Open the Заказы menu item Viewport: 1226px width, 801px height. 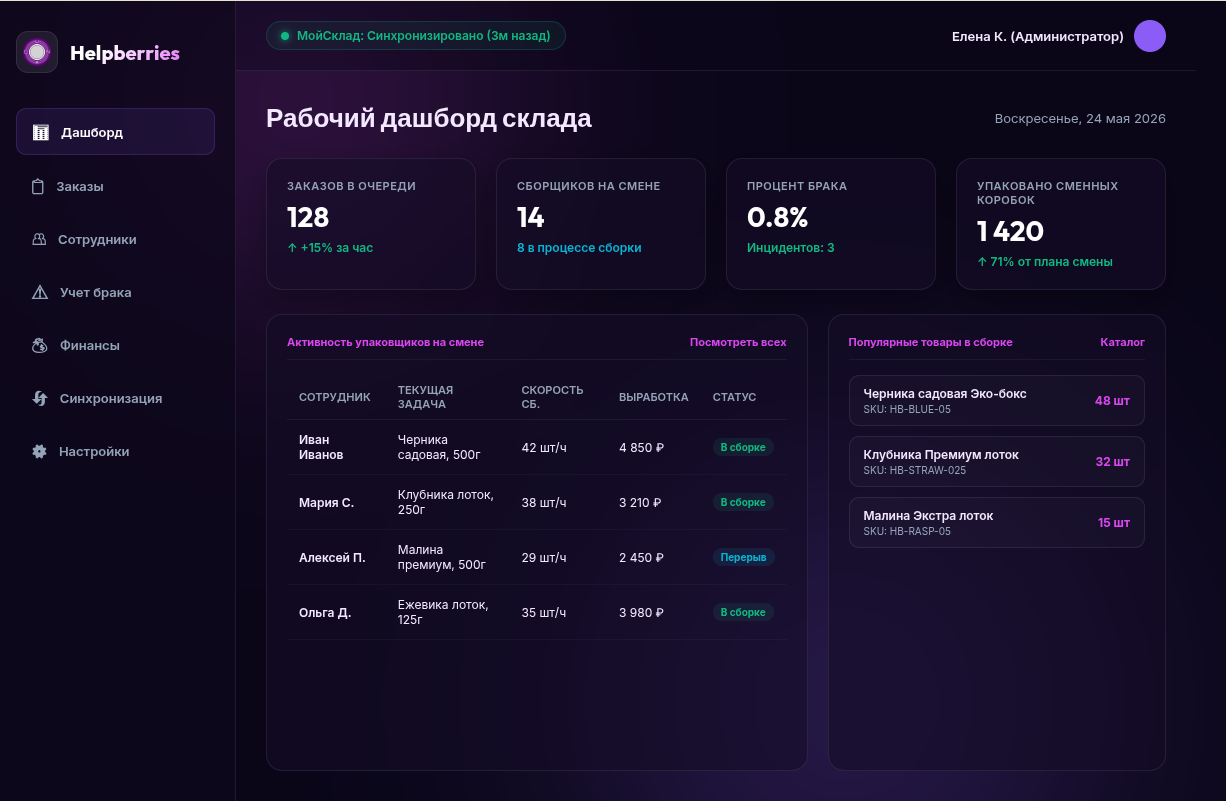[x=115, y=187]
